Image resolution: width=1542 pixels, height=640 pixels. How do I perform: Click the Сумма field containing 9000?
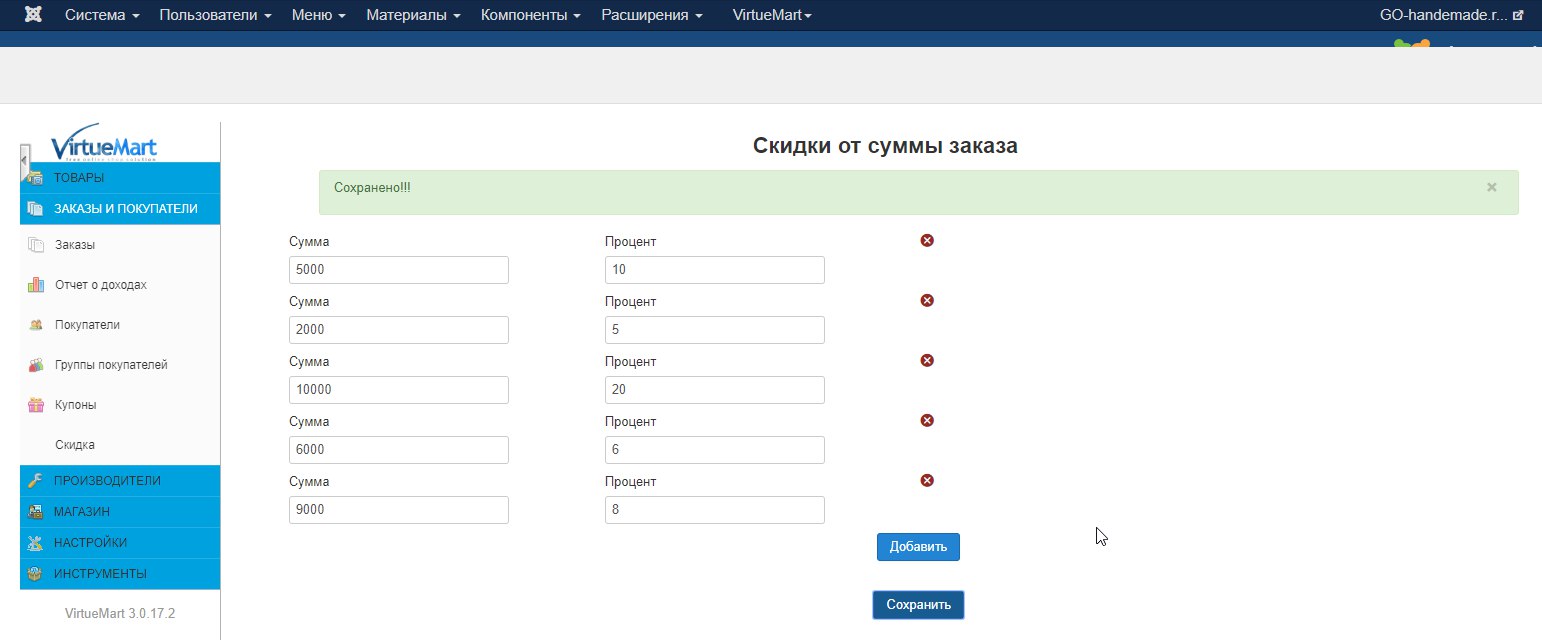[399, 510]
